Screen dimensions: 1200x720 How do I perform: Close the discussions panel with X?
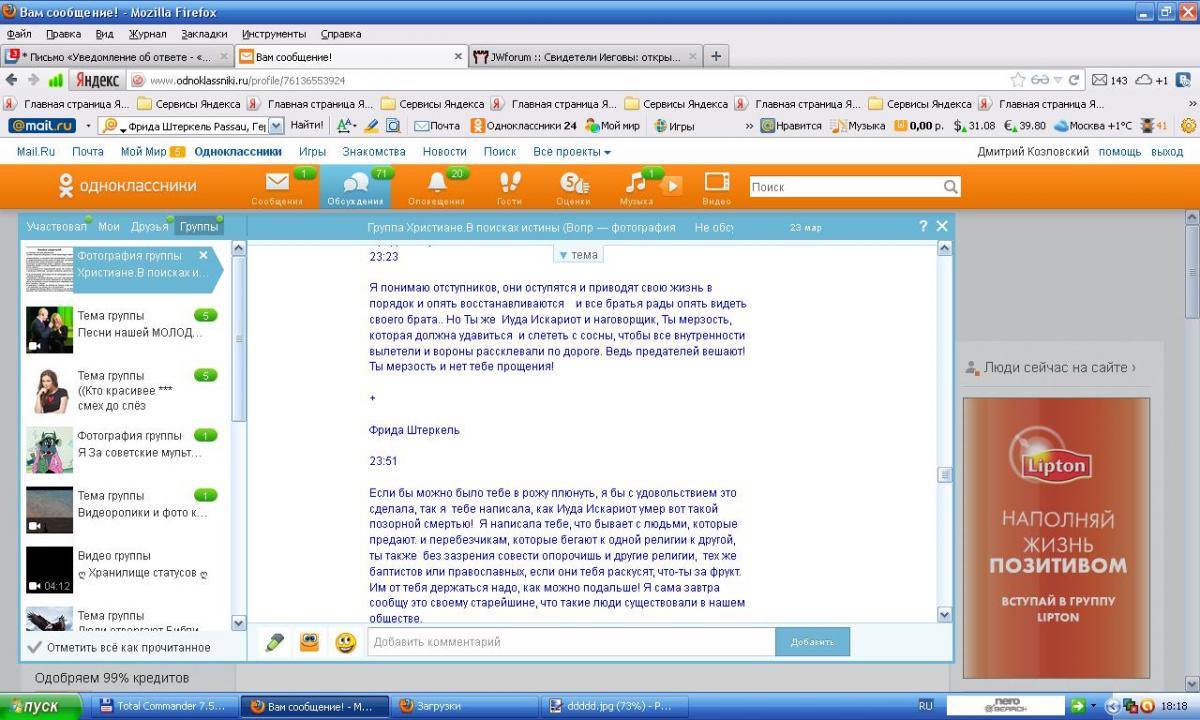pos(941,227)
